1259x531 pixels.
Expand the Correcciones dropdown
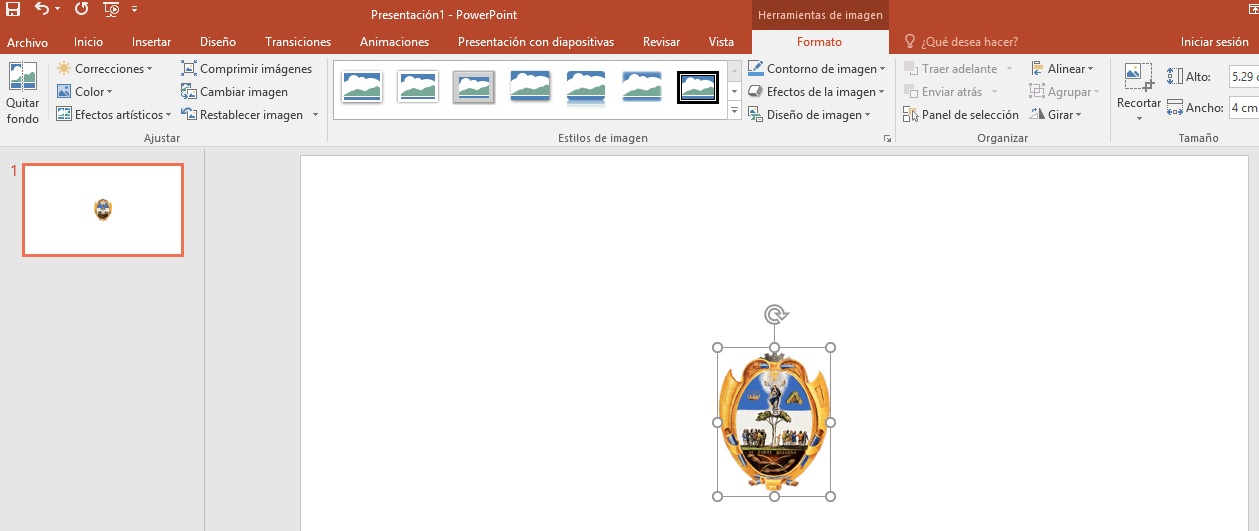click(106, 69)
